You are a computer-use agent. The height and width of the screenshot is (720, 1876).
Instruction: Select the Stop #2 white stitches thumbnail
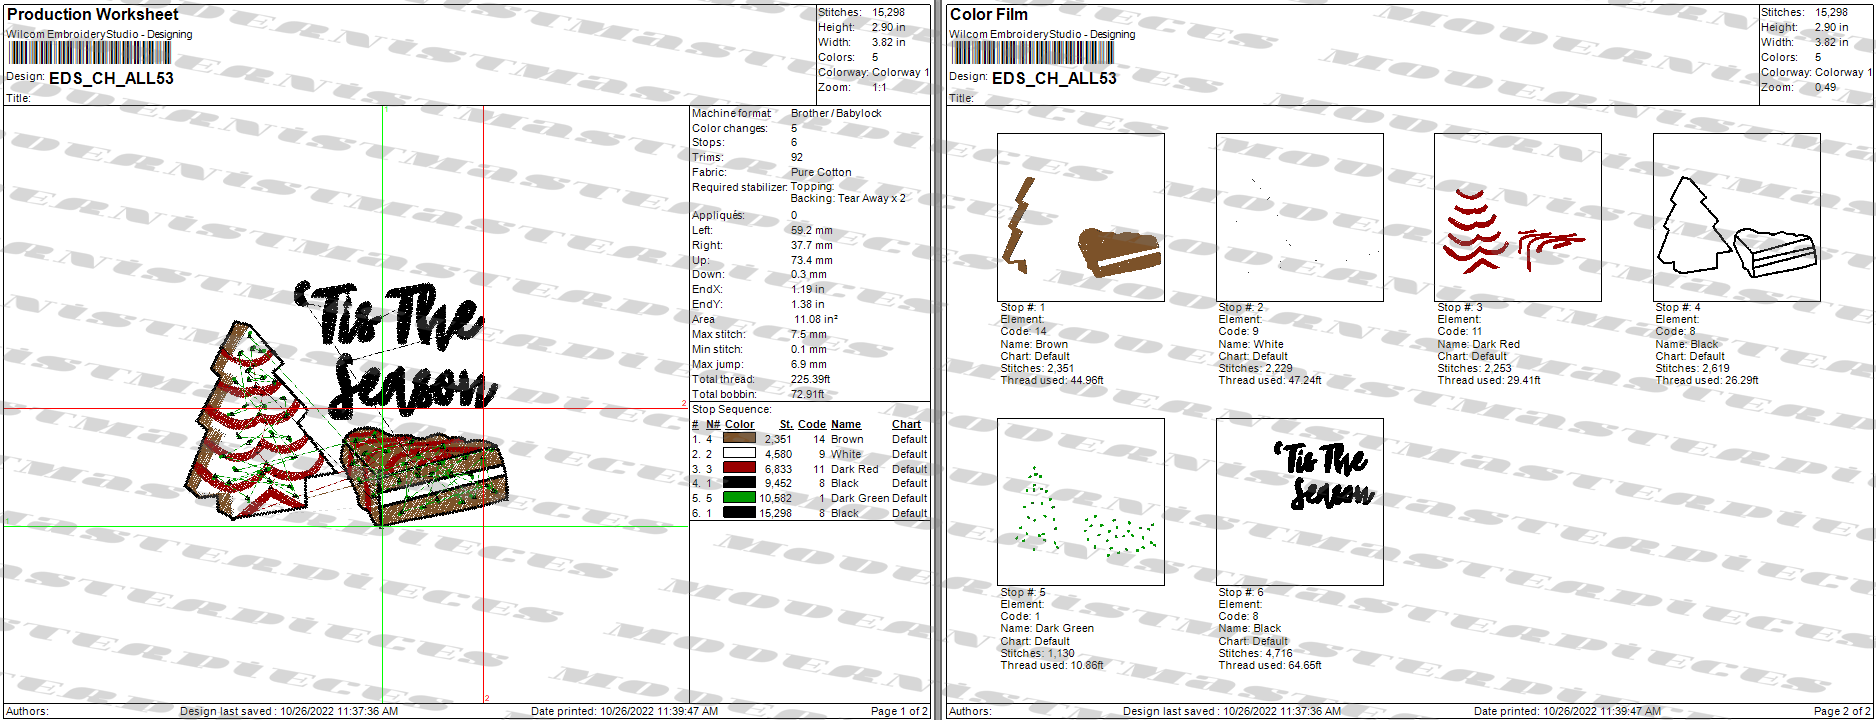pos(1299,218)
